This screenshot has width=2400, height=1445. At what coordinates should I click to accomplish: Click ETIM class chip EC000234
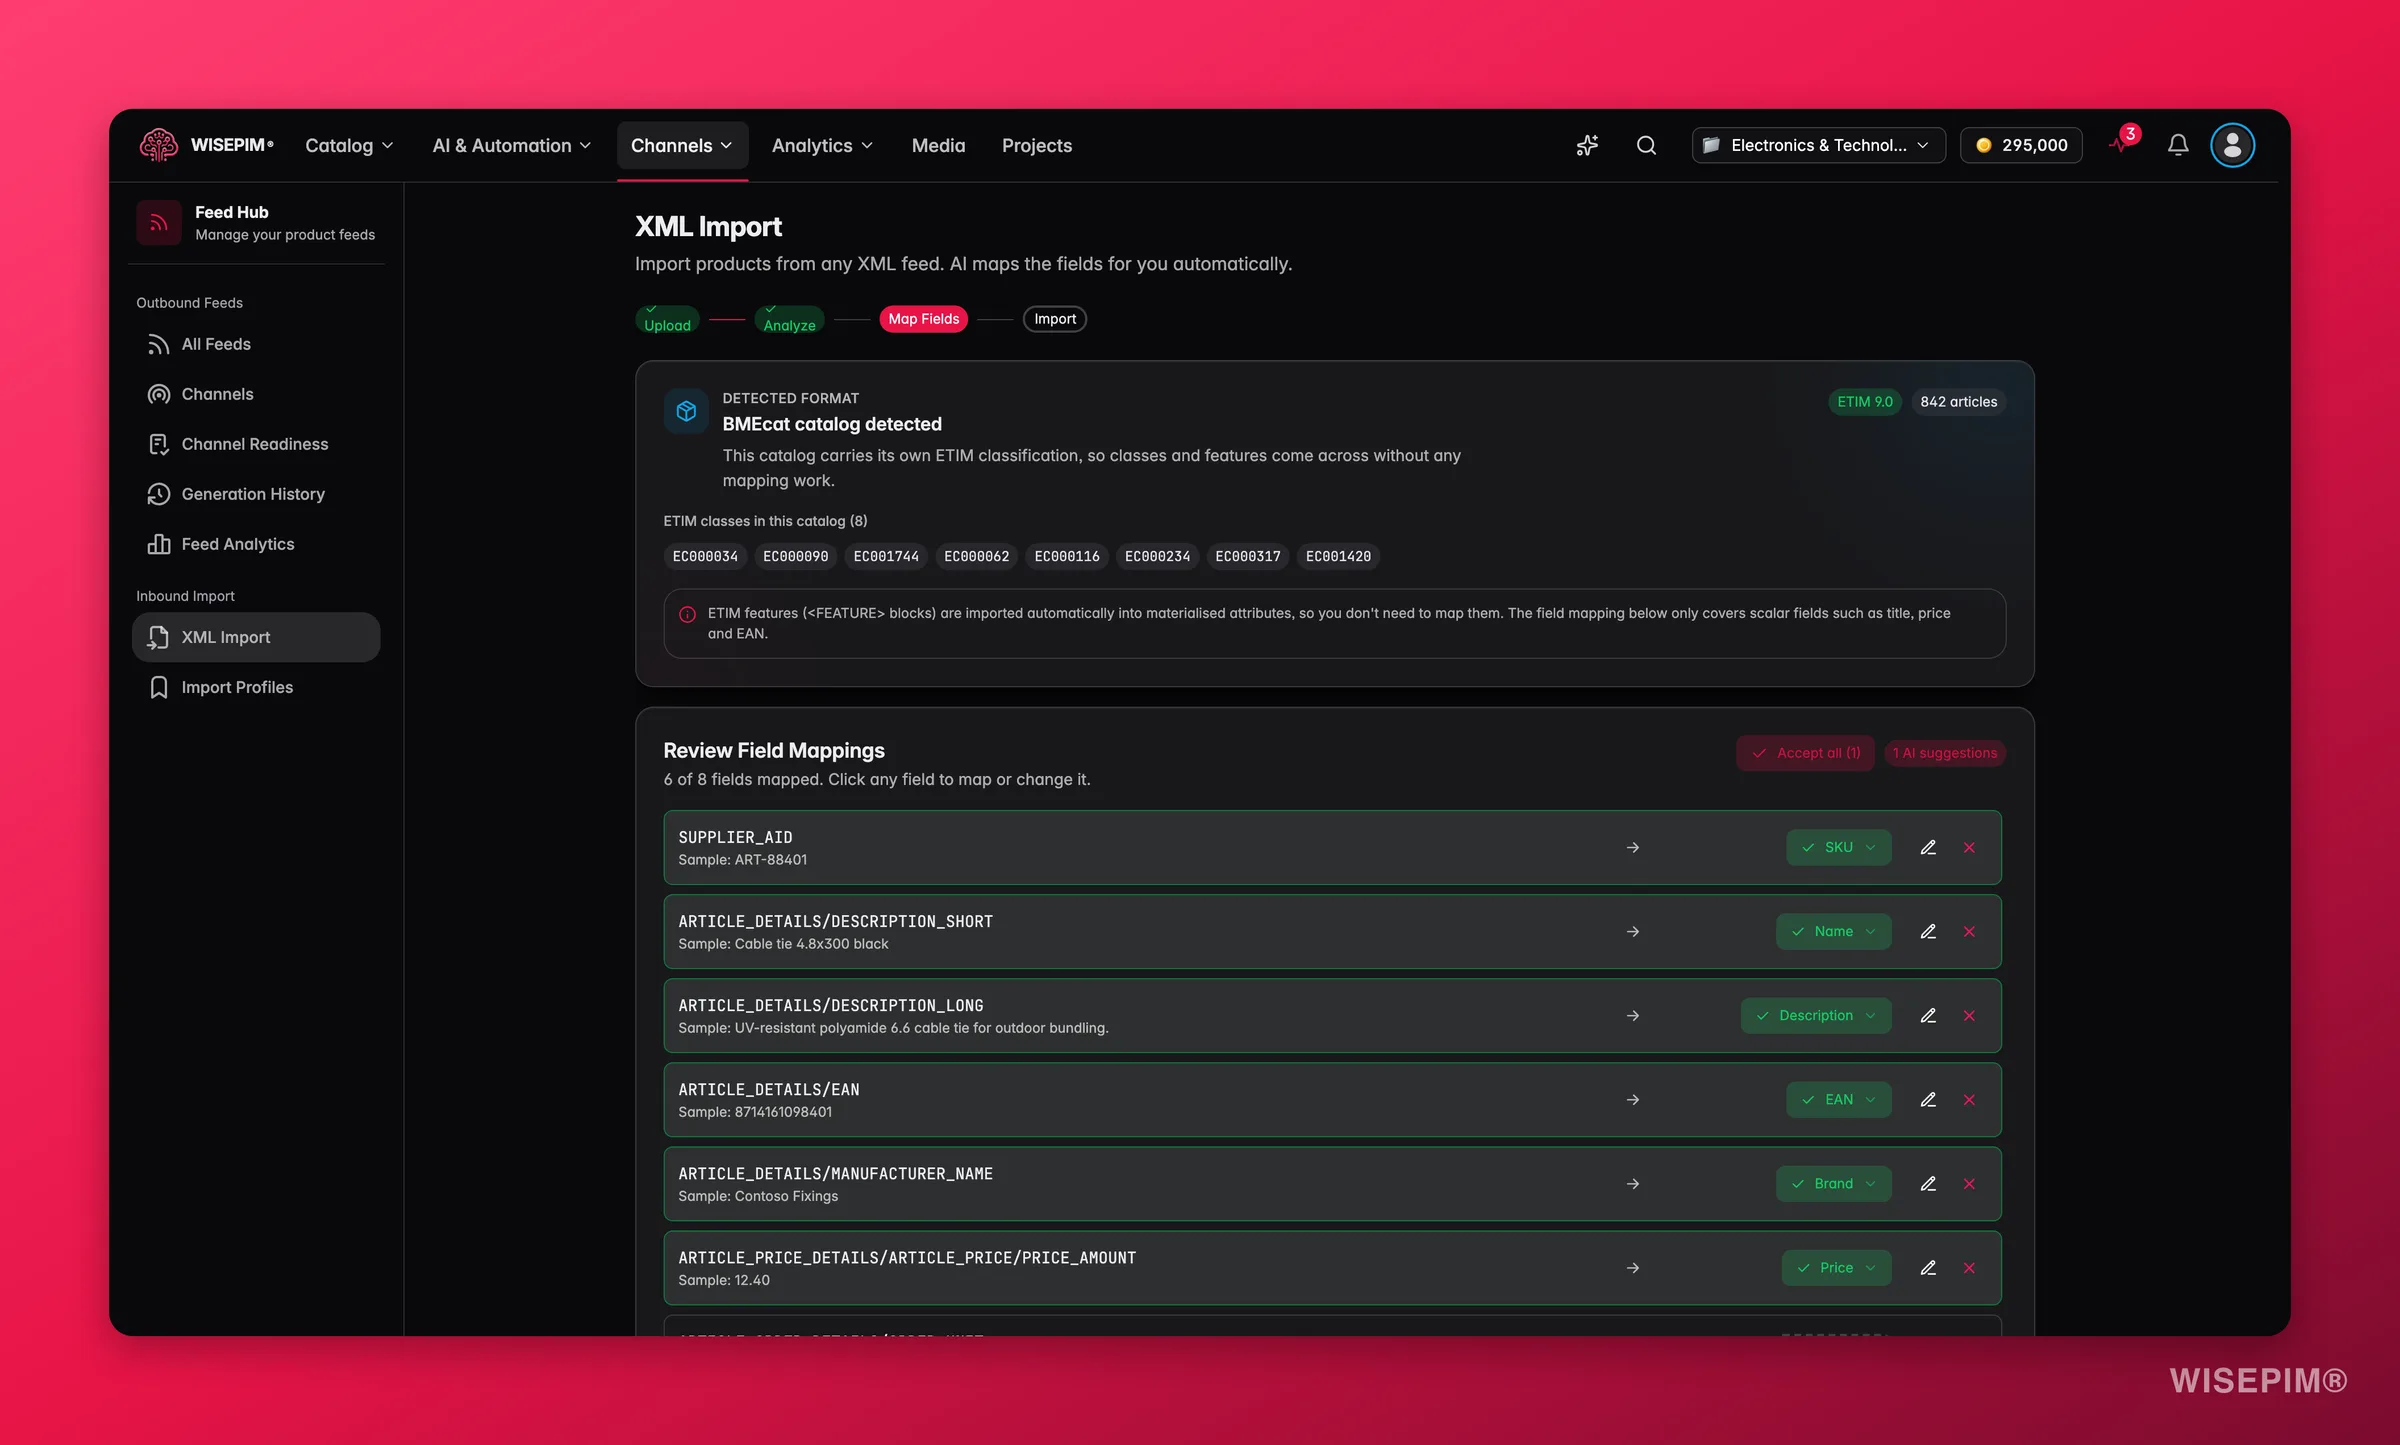[x=1157, y=557]
